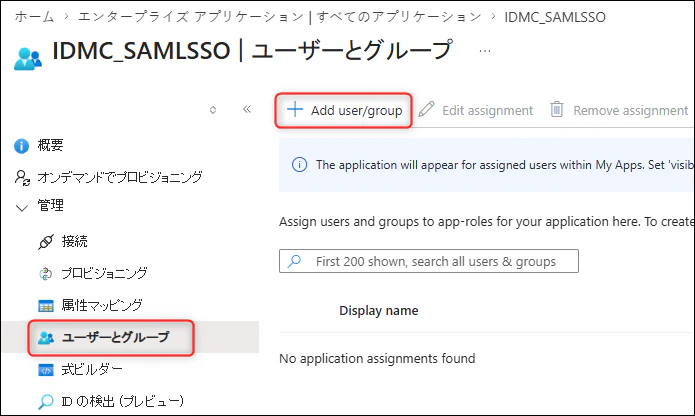Select 管理 section header
The width and height of the screenshot is (695, 416).
pyautogui.click(x=50, y=206)
